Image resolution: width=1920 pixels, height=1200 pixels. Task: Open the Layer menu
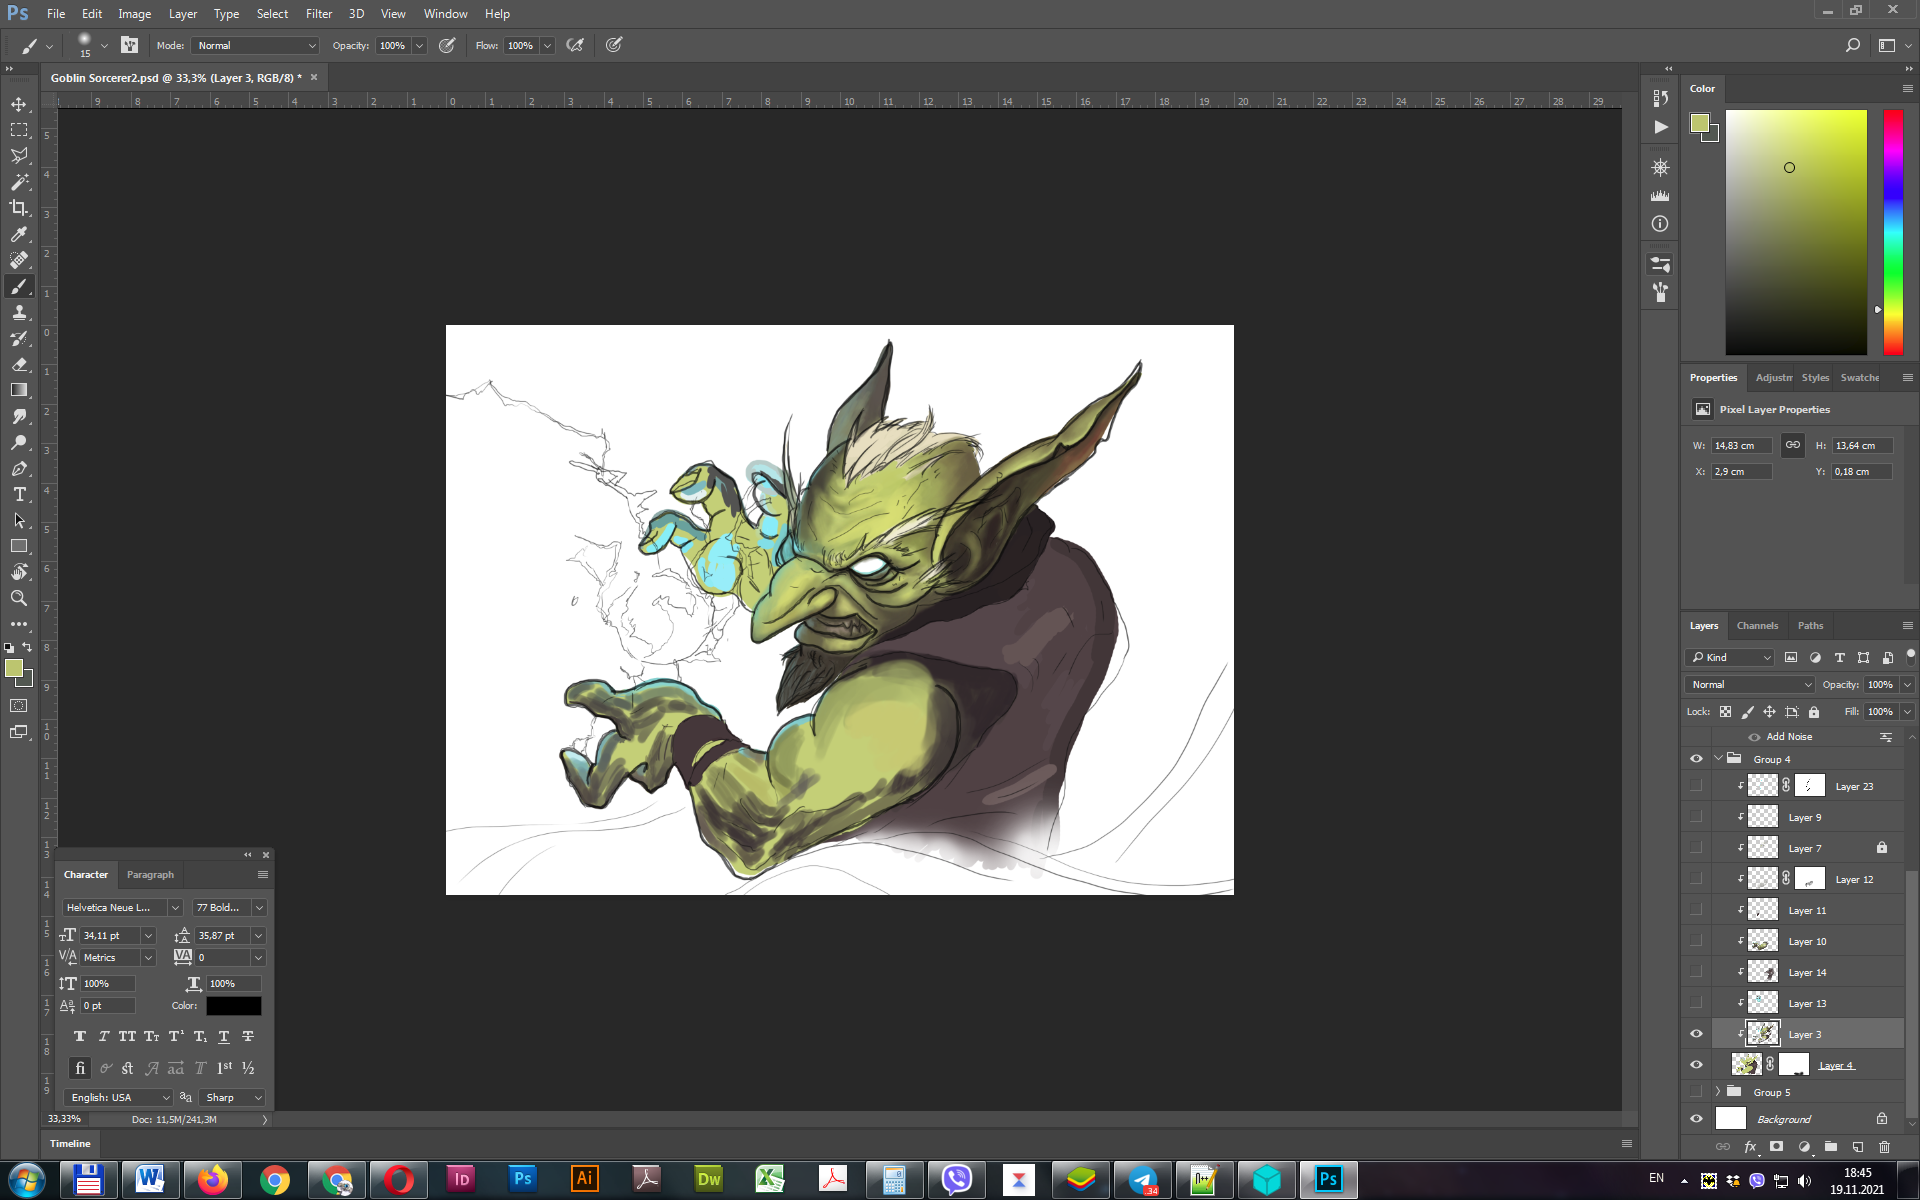pos(183,14)
